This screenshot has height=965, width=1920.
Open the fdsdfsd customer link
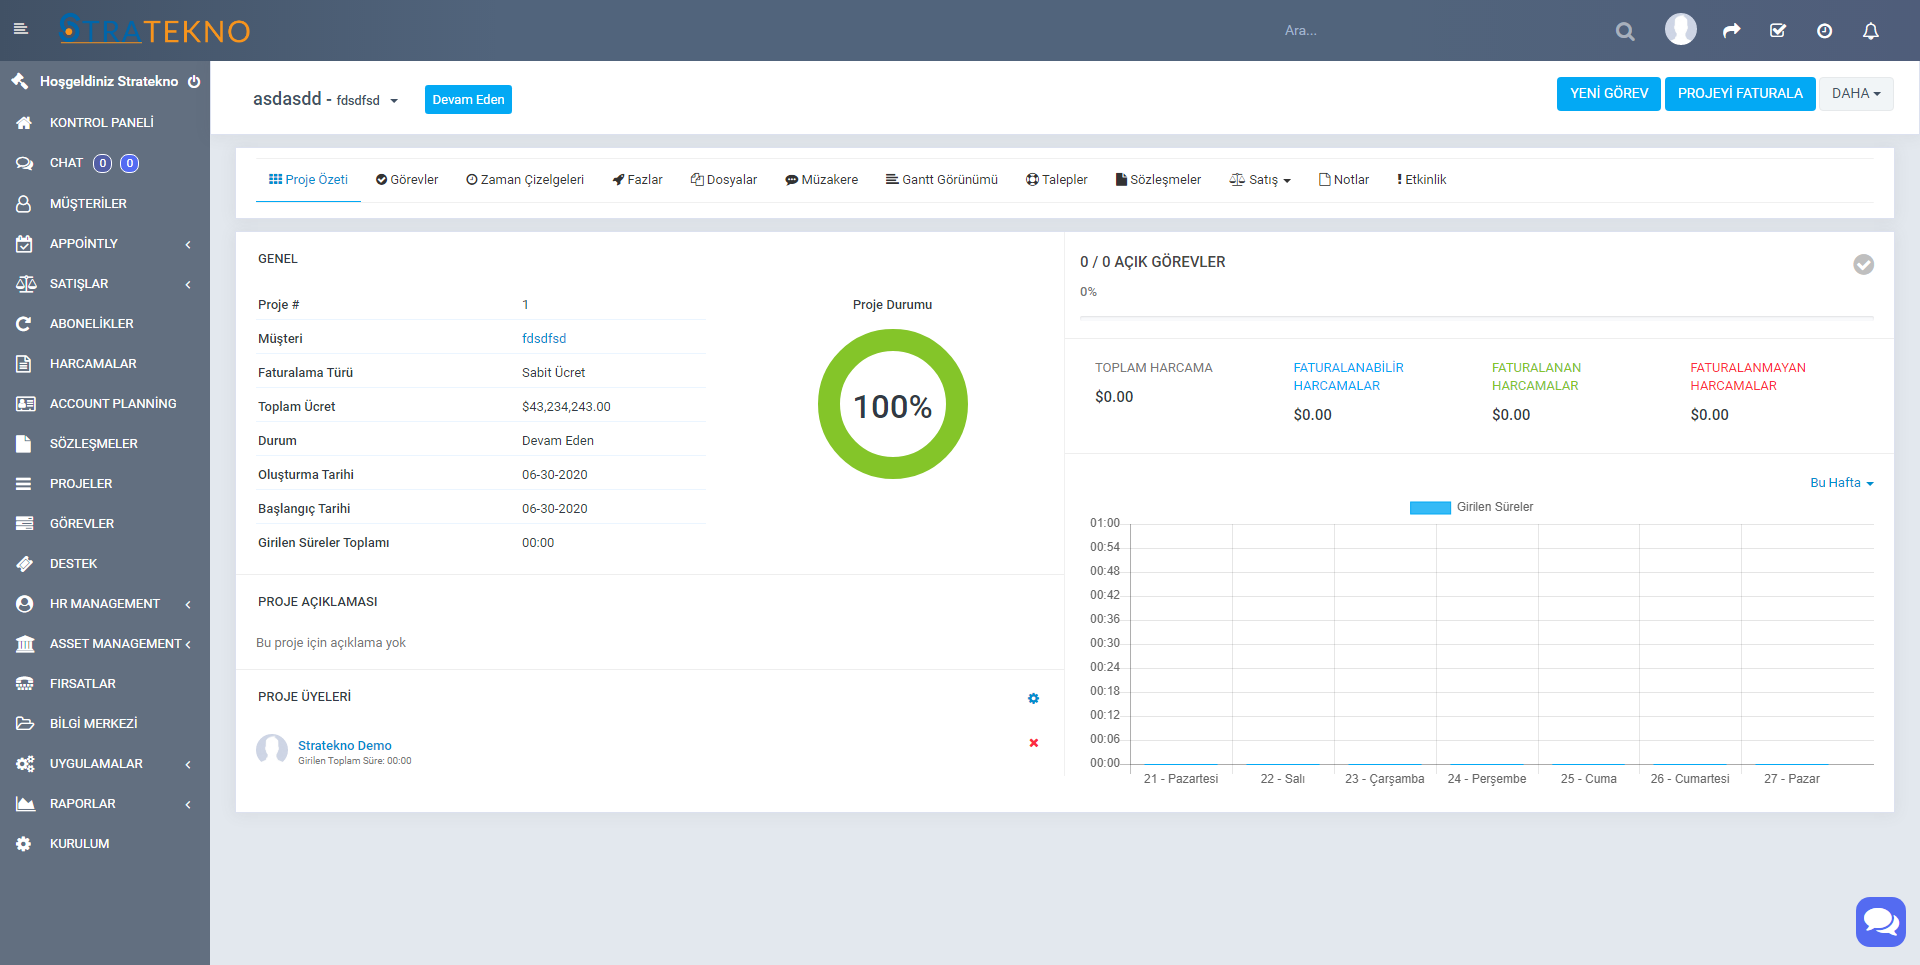click(x=544, y=339)
